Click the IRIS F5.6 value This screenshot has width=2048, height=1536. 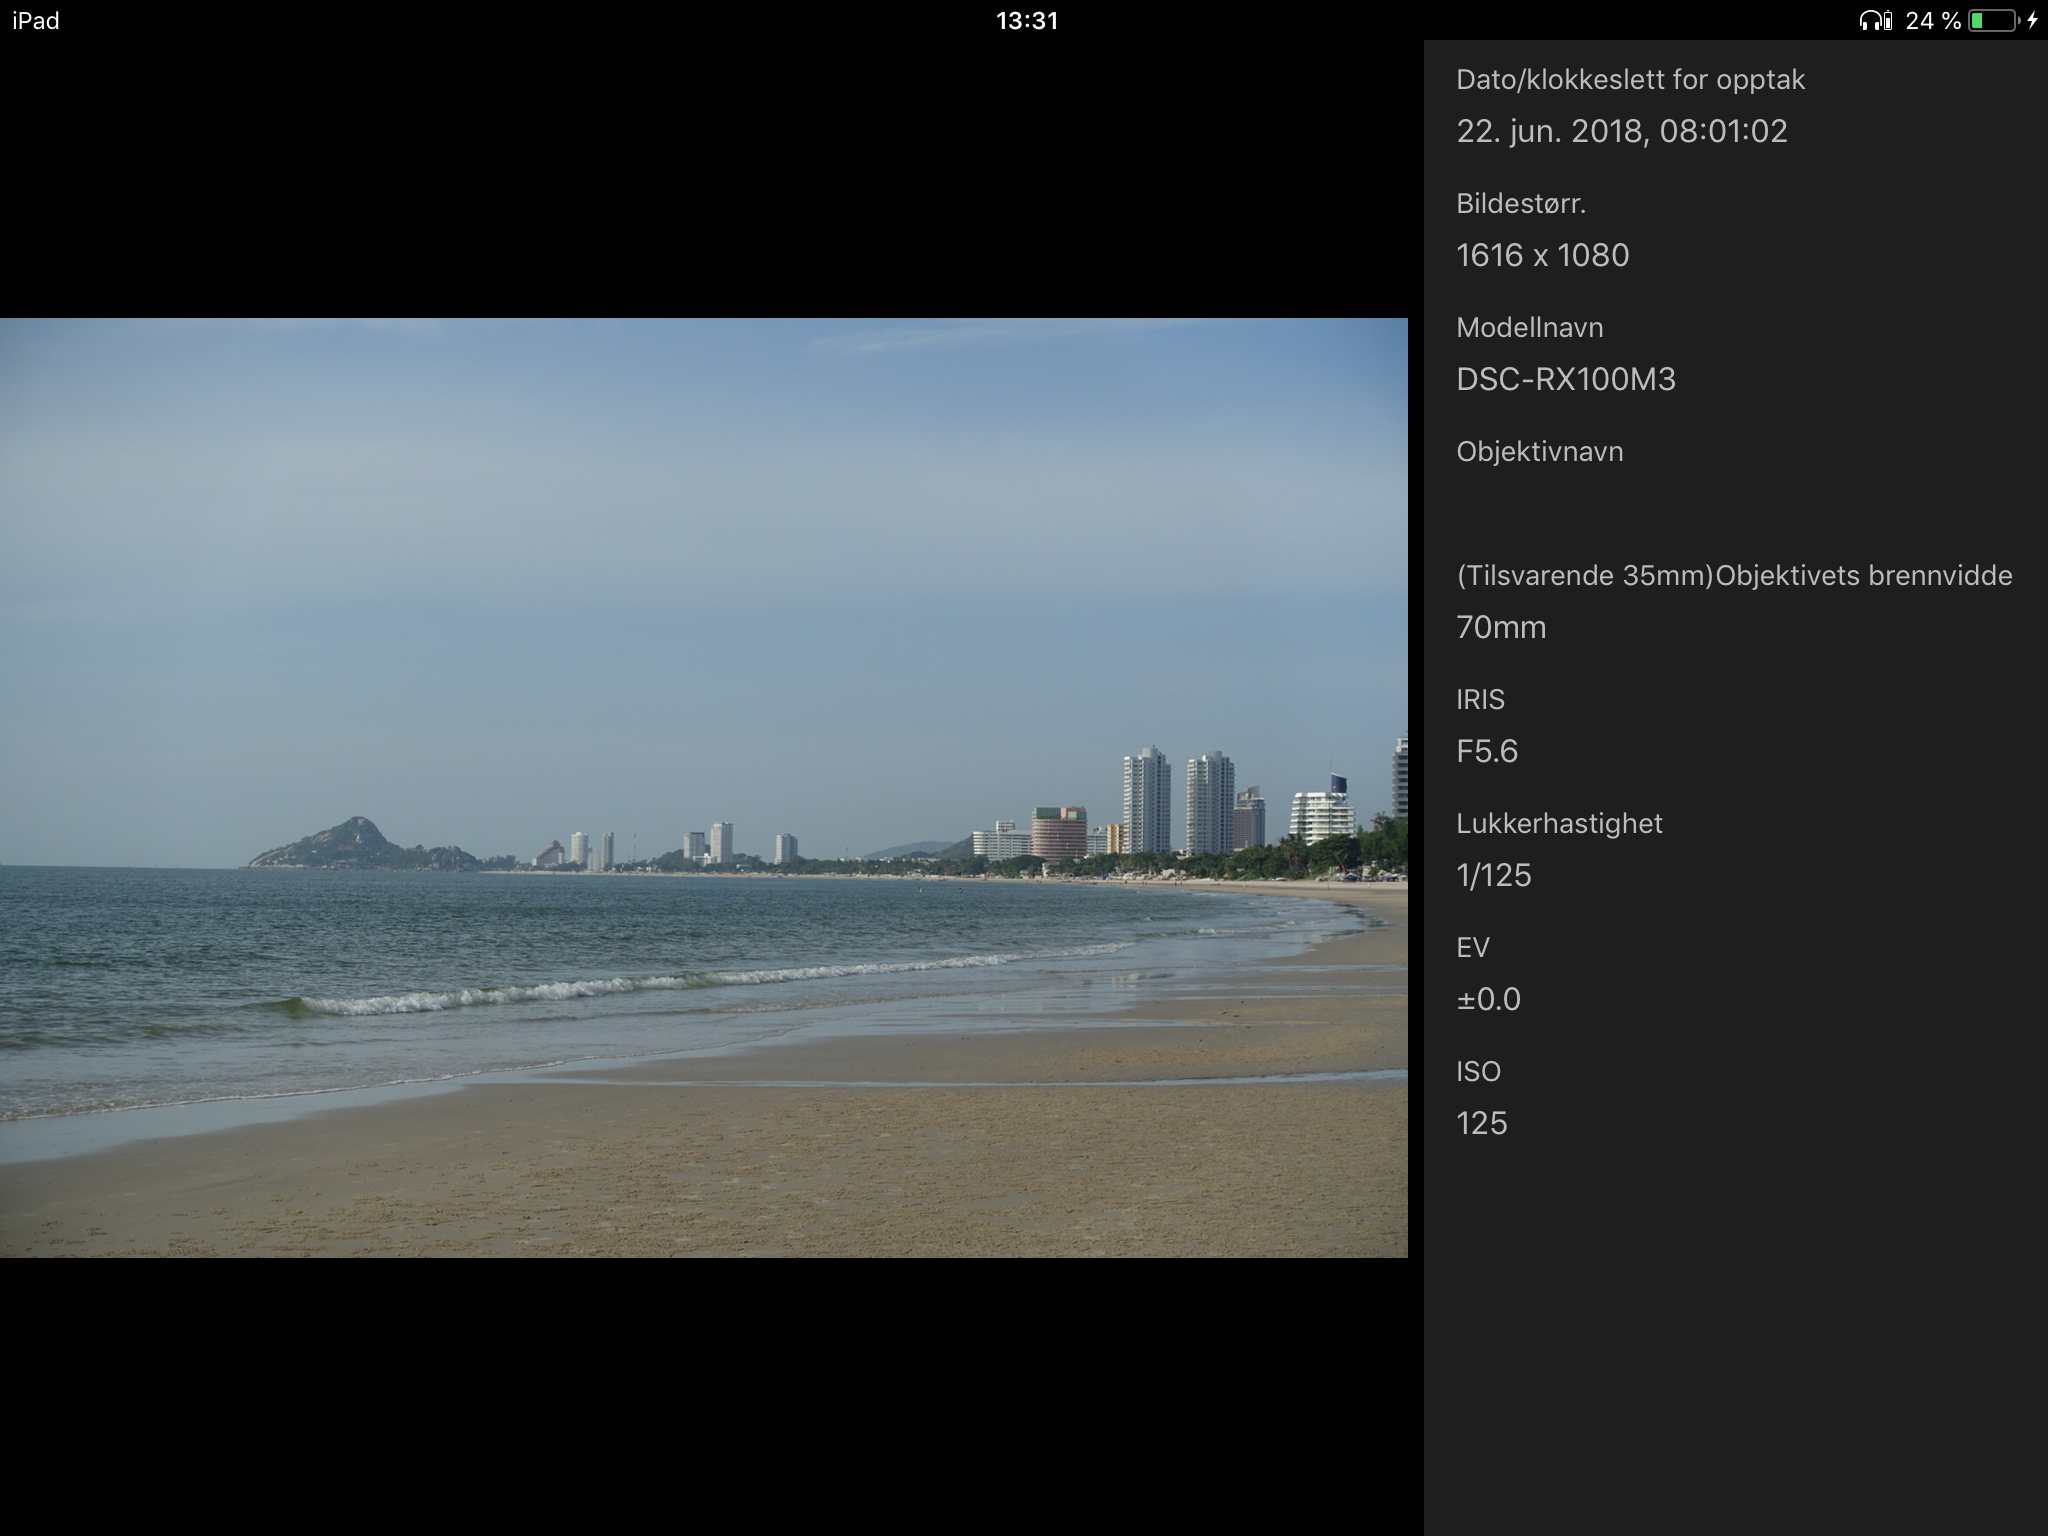pos(1487,751)
